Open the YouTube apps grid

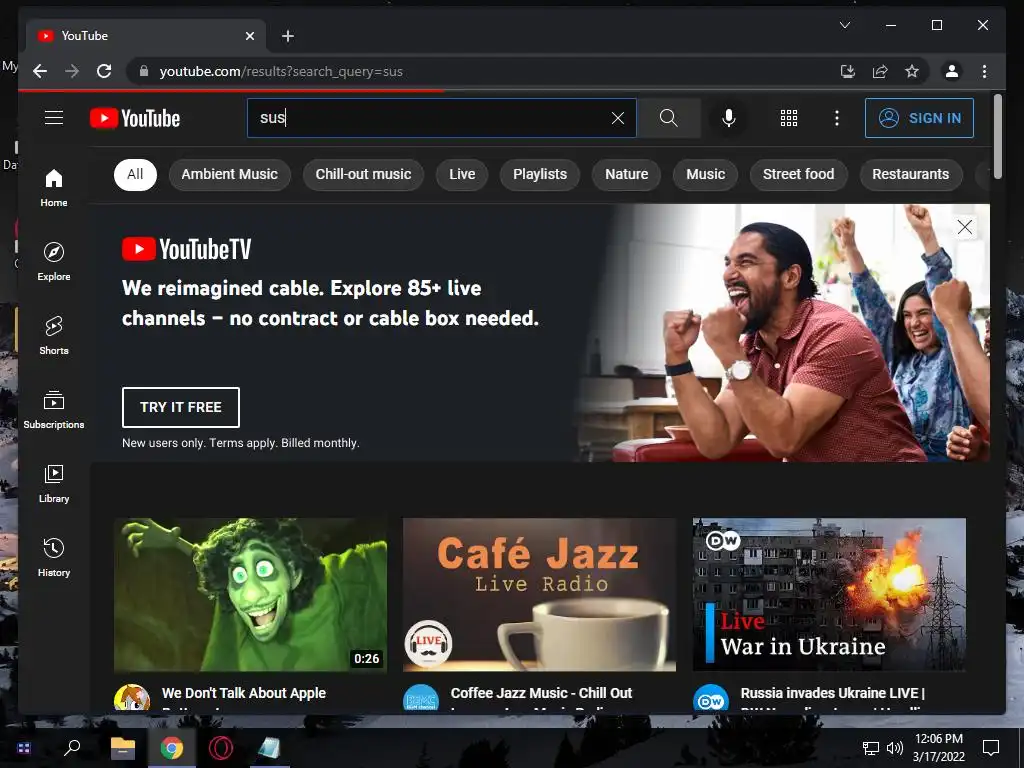tap(789, 118)
